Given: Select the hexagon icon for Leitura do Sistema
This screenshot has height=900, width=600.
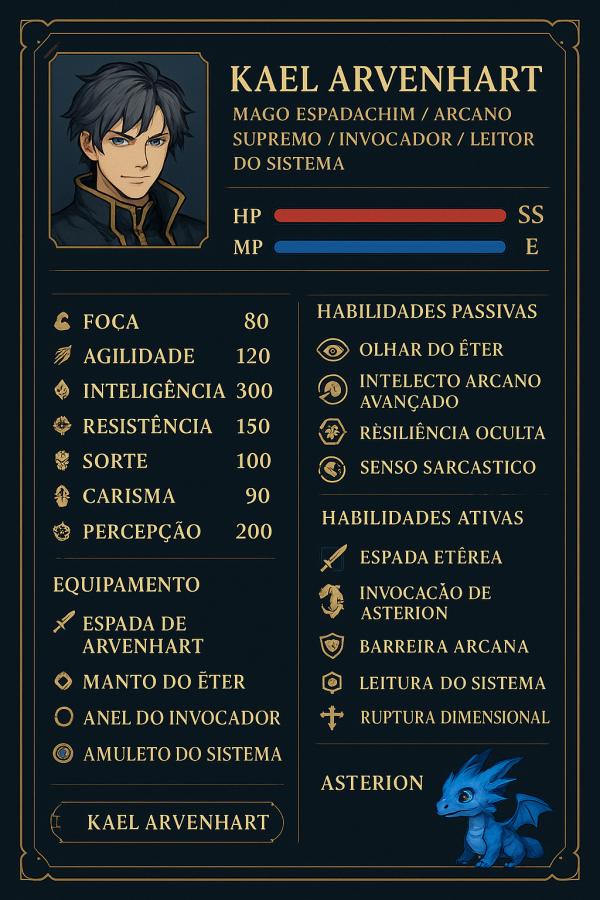Looking at the screenshot, I should pos(332,683).
